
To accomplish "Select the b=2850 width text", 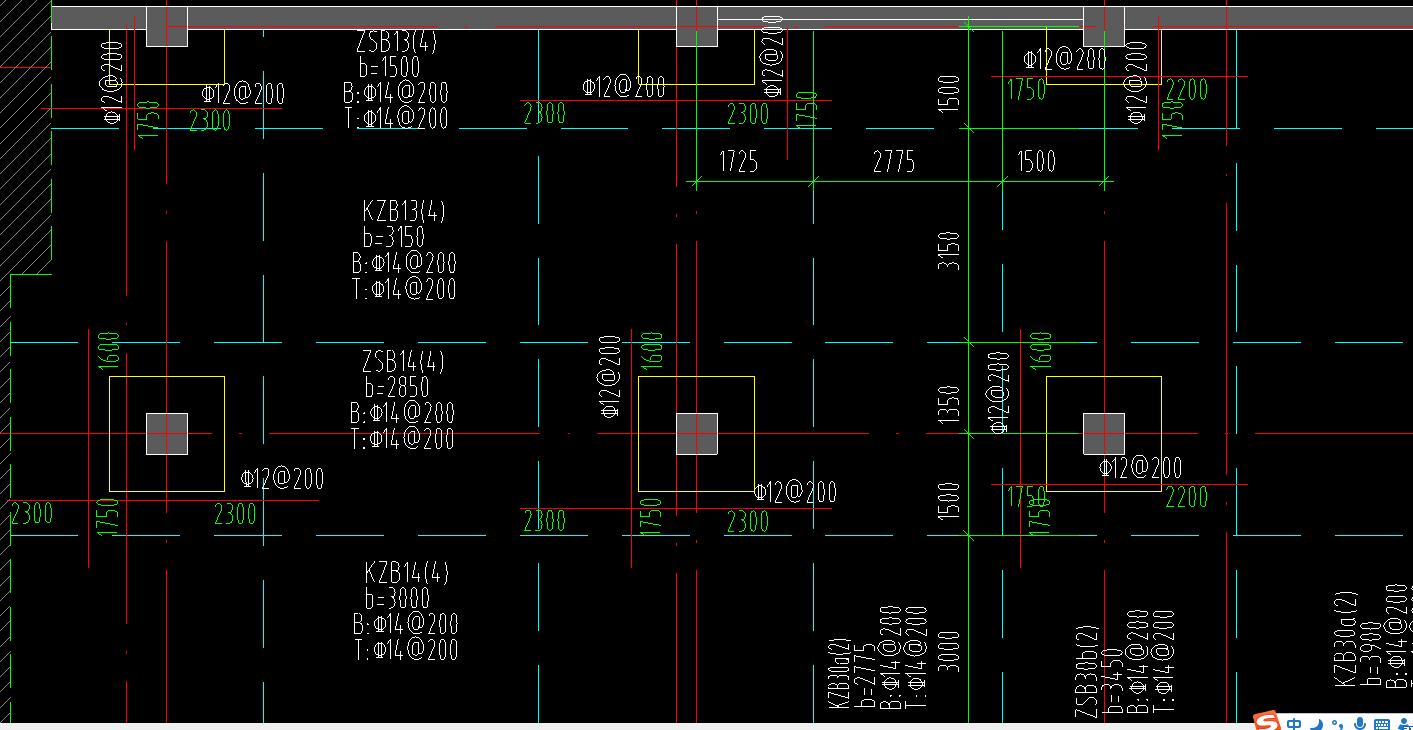I will click(x=397, y=388).
